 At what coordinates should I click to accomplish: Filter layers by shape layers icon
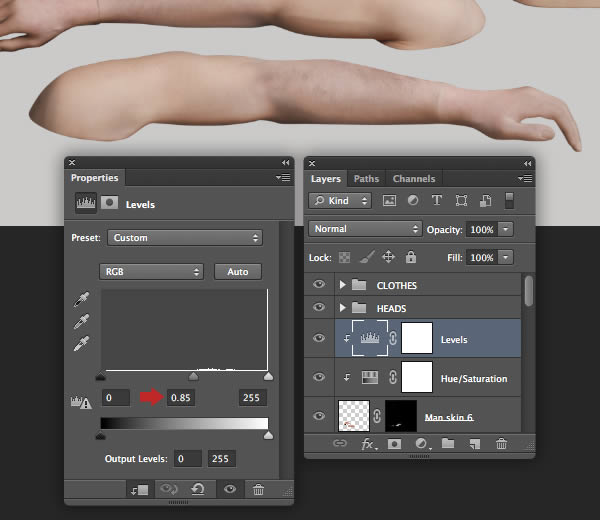pos(461,201)
